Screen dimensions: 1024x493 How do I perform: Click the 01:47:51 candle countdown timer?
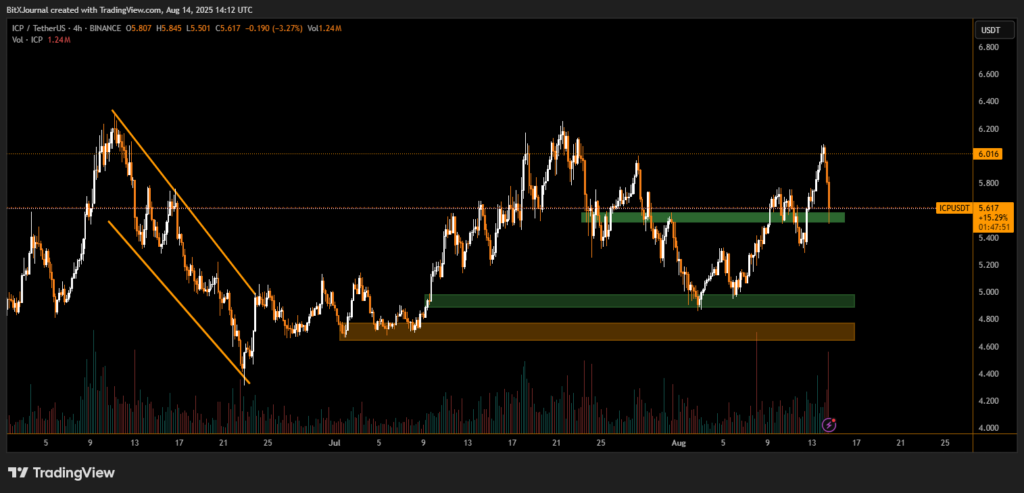click(x=996, y=227)
